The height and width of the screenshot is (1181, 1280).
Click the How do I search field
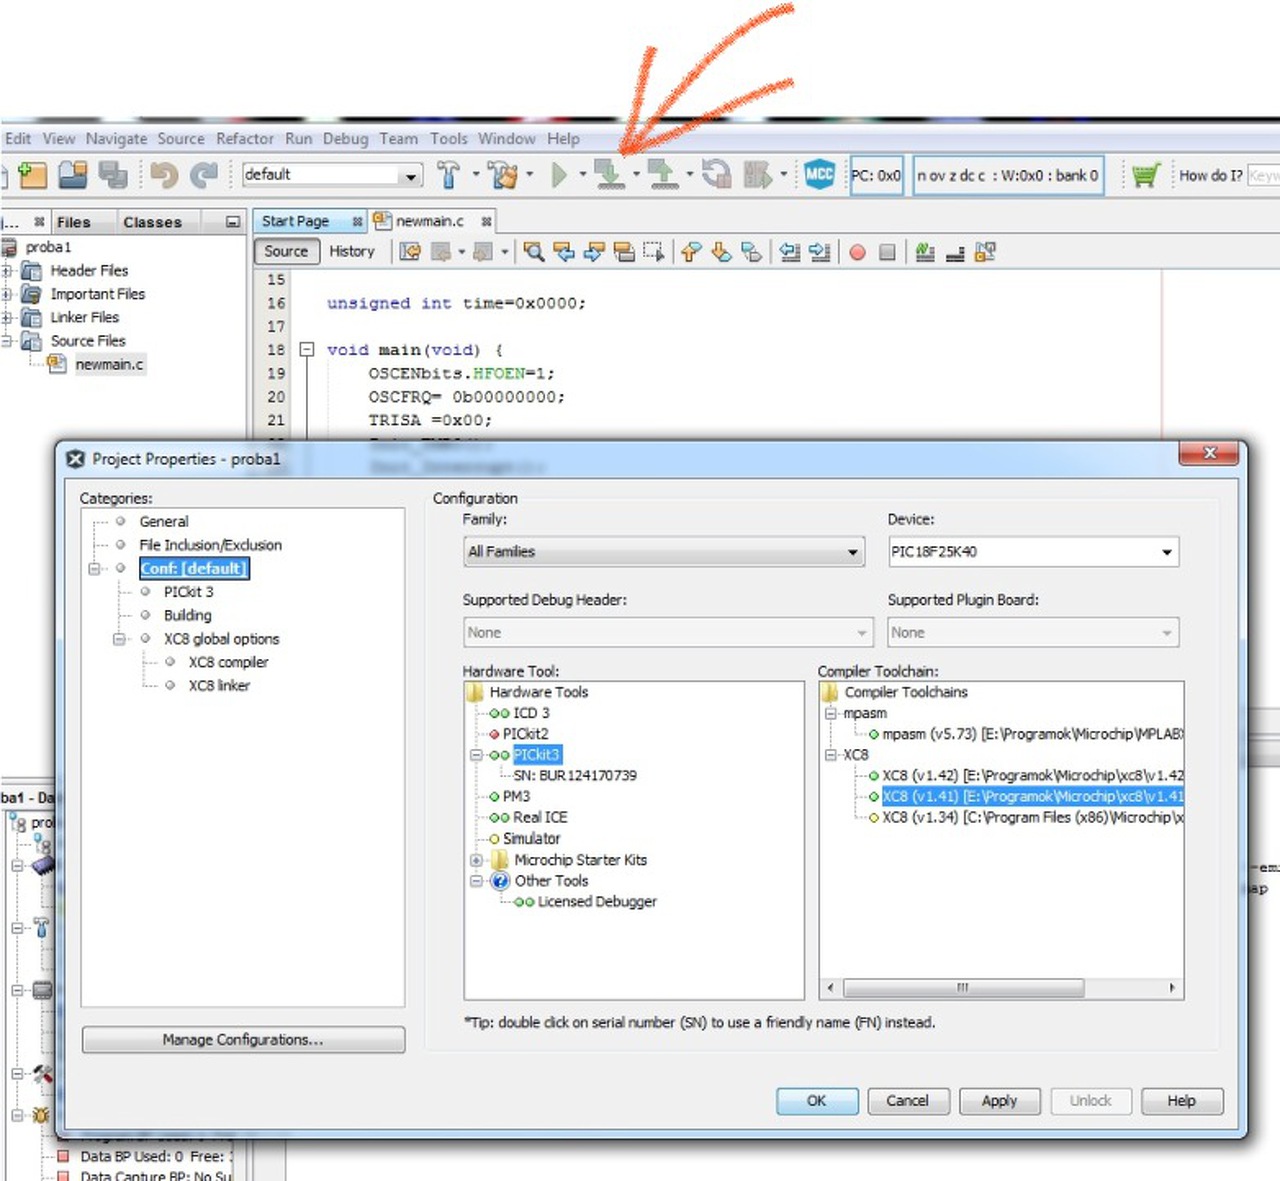[x=1263, y=175]
